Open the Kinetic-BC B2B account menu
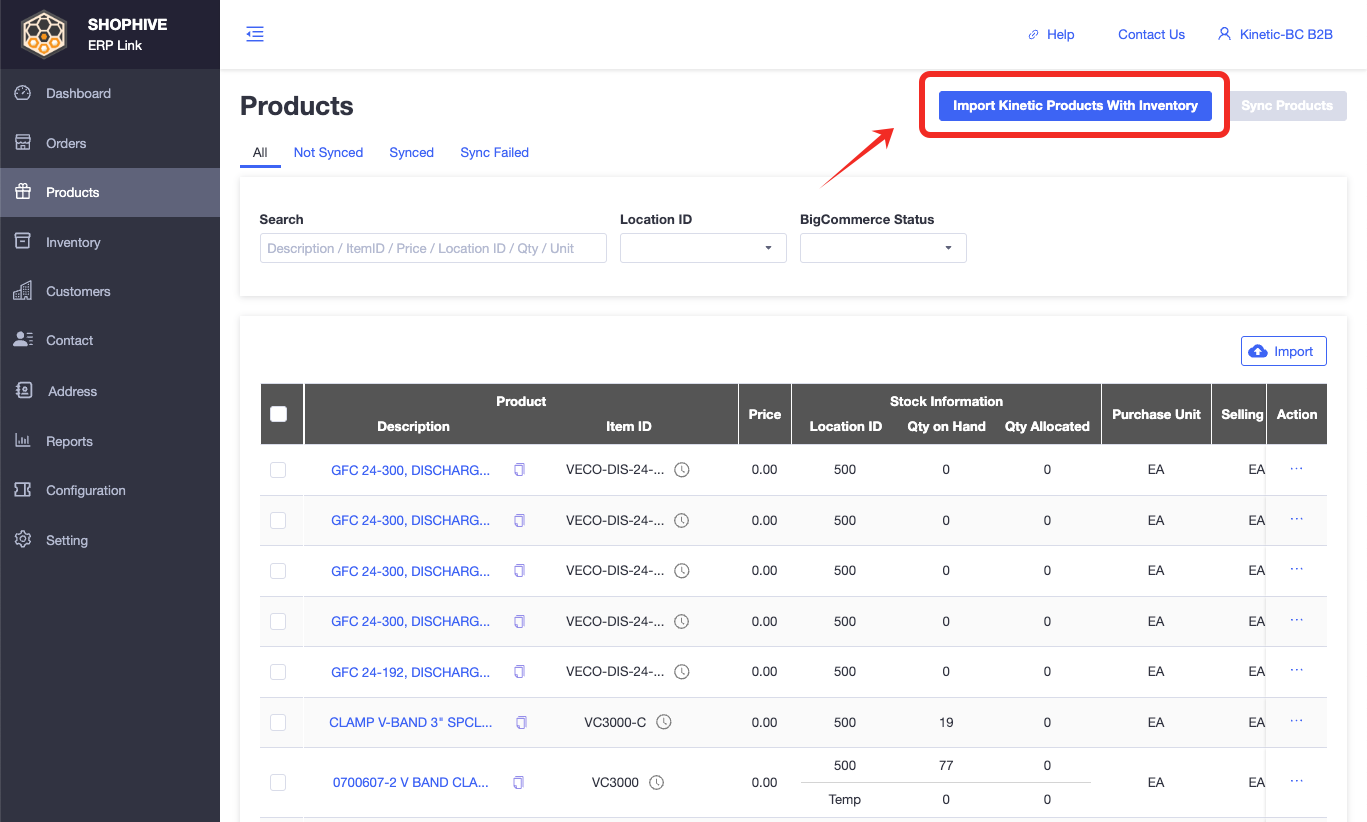 1275,34
